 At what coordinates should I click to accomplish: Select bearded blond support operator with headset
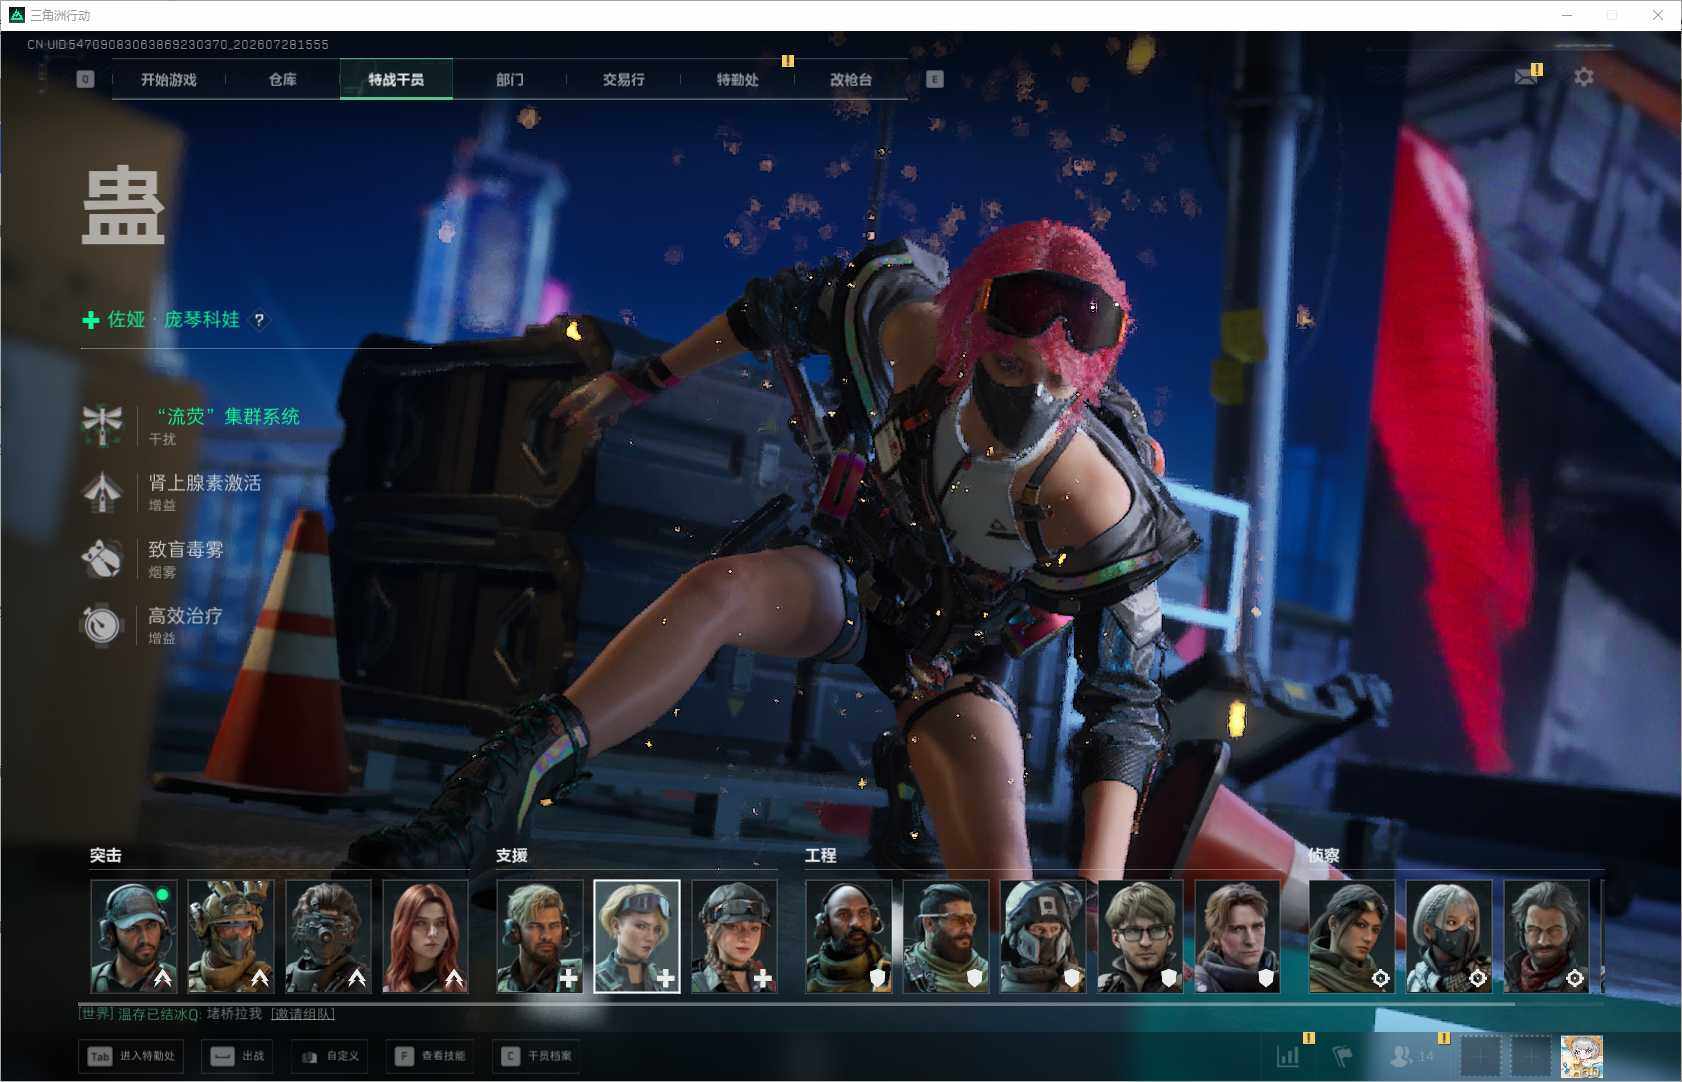[540, 936]
